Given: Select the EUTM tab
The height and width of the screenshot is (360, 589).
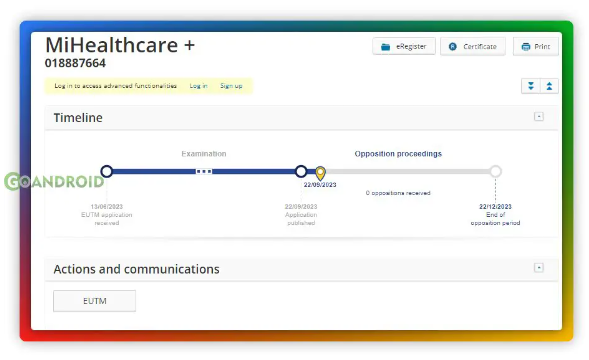Looking at the screenshot, I should pyautogui.click(x=94, y=301).
